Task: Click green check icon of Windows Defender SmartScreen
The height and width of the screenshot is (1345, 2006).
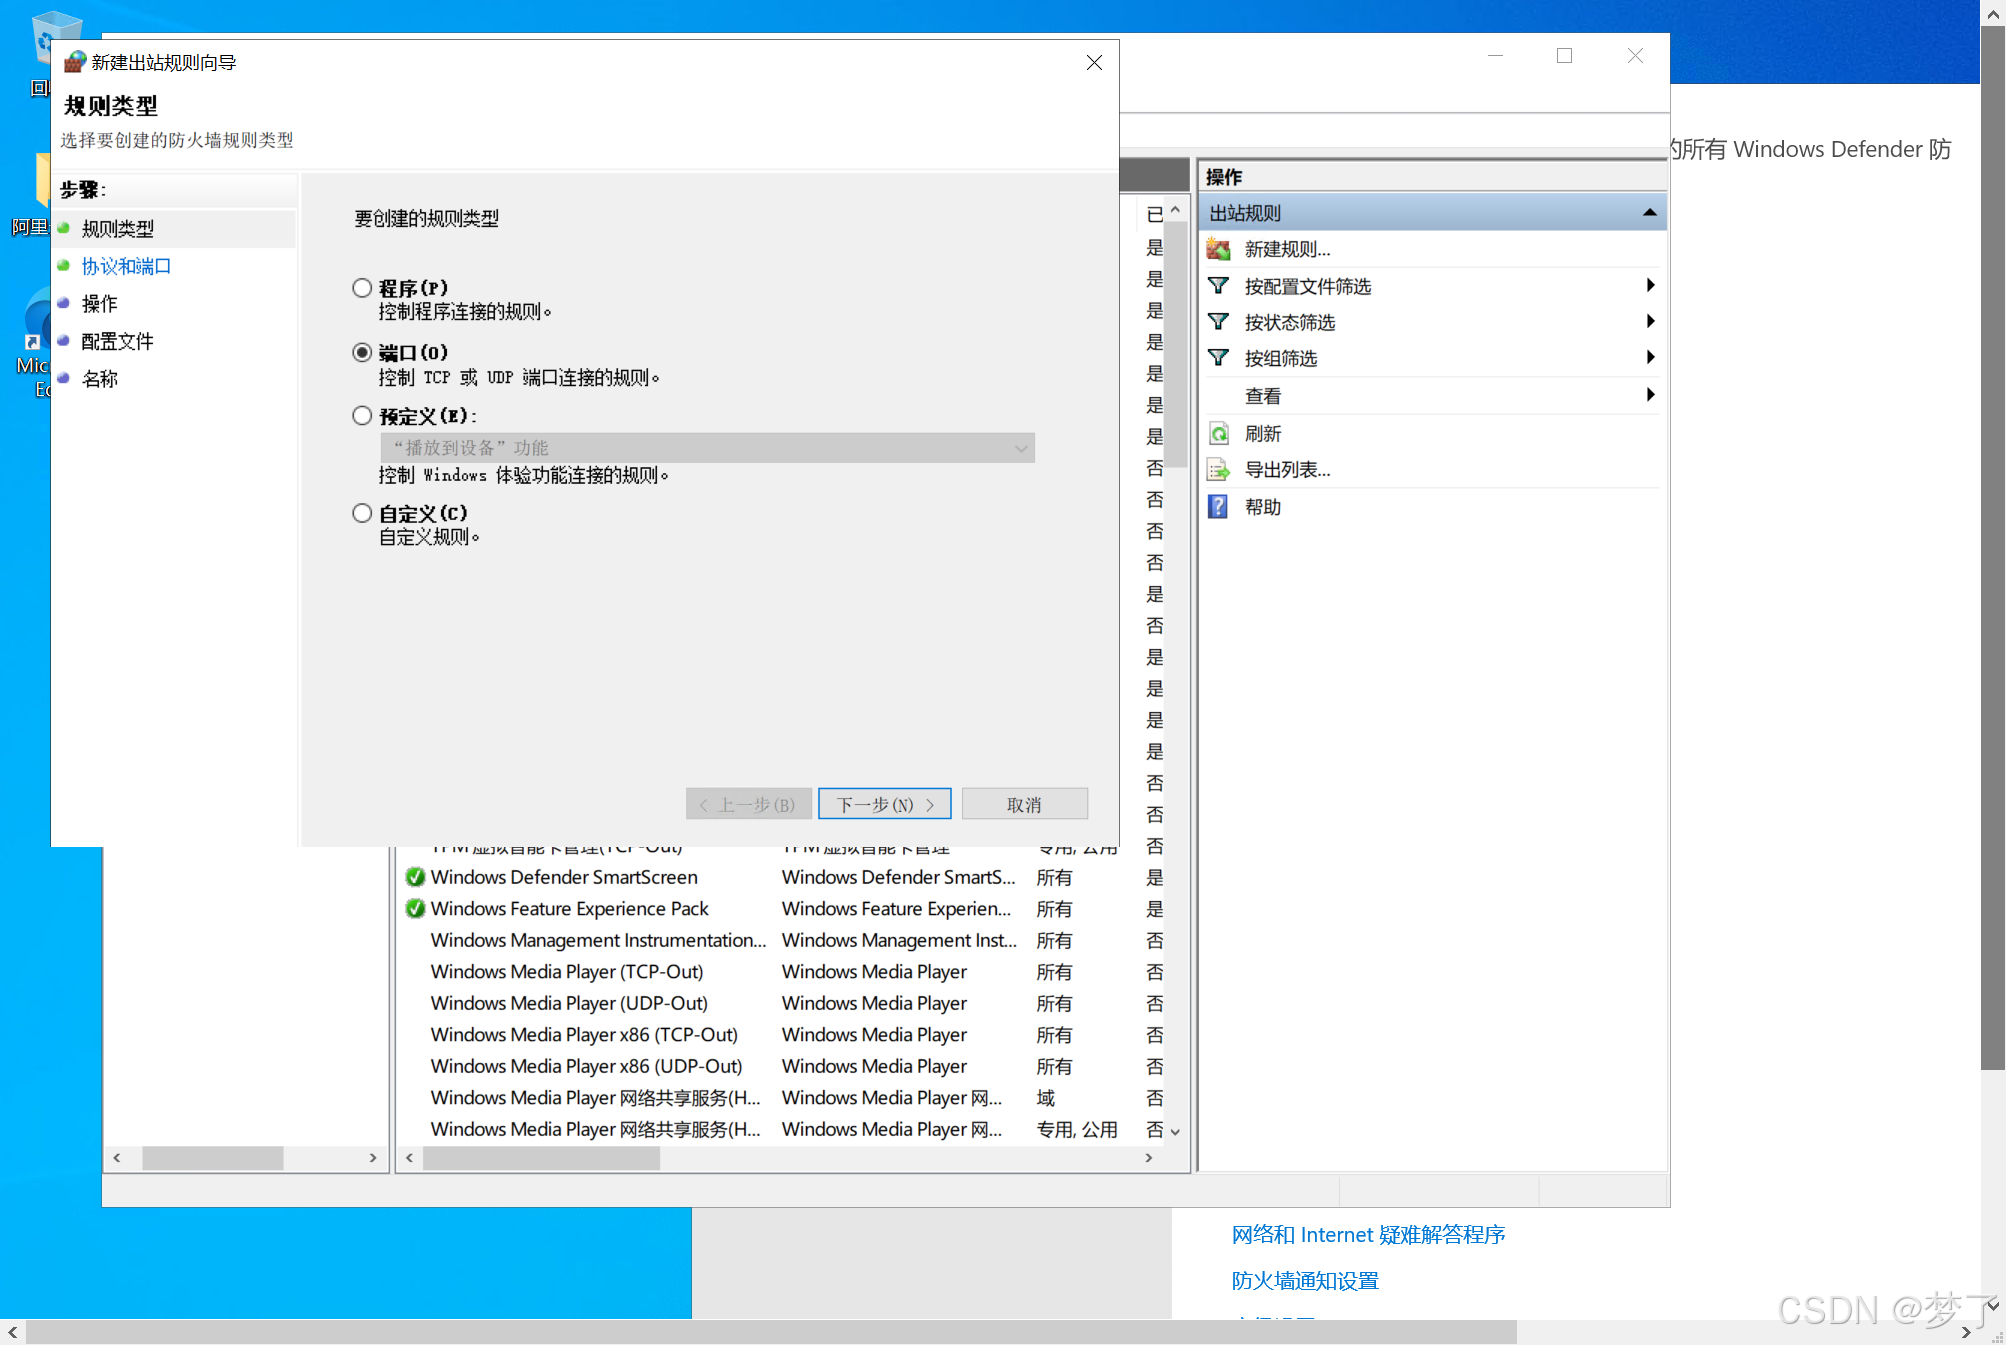Action: [415, 877]
